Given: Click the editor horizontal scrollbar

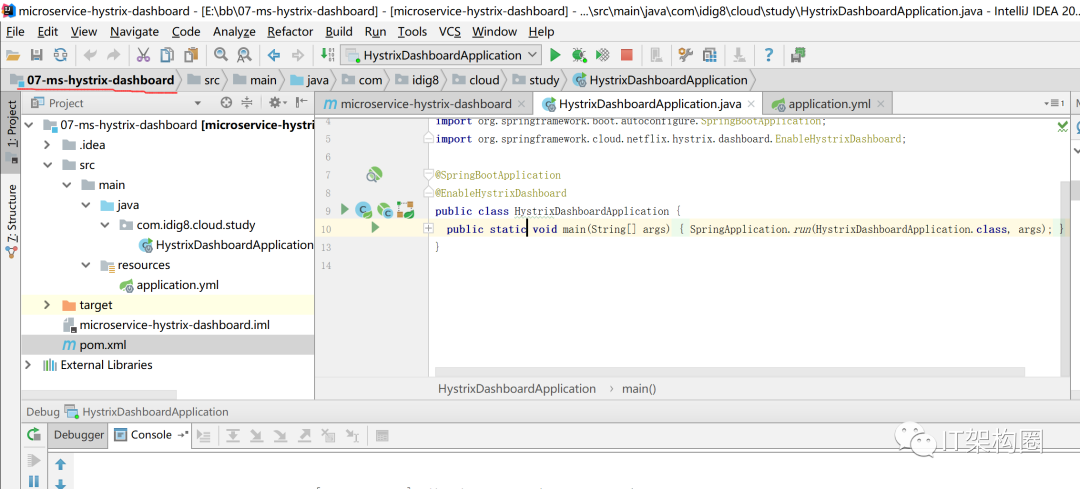Looking at the screenshot, I should click(730, 372).
